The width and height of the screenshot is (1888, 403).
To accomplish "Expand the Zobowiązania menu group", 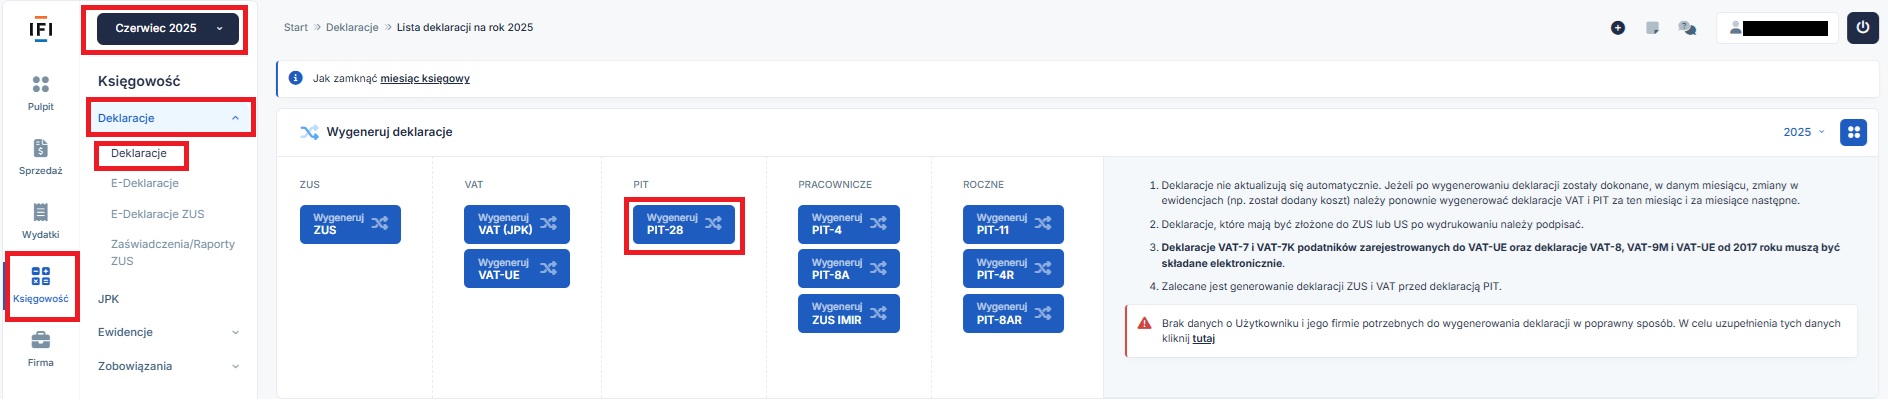I will [169, 366].
